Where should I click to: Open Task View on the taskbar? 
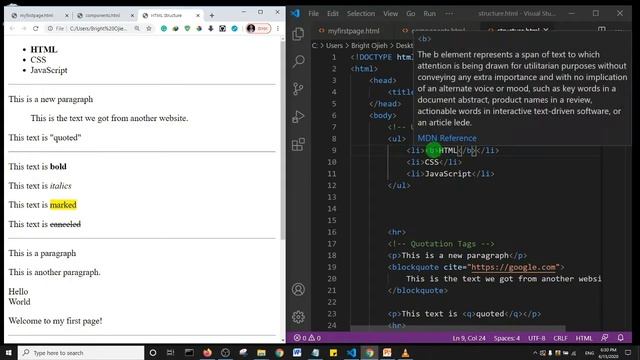pyautogui.click(x=171, y=353)
